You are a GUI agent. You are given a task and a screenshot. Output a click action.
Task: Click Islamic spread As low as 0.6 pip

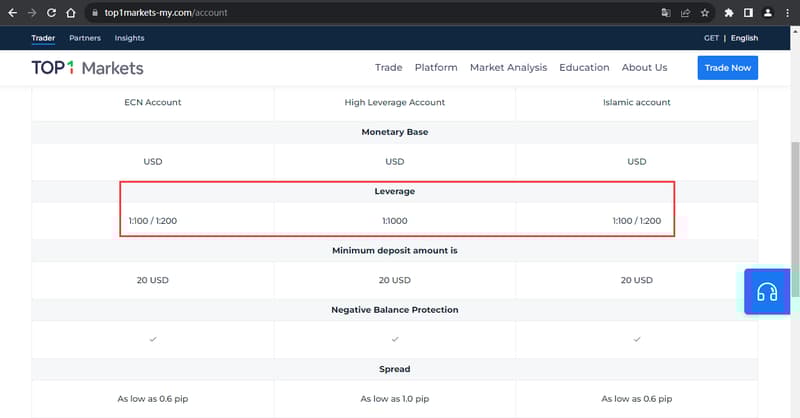(x=636, y=399)
